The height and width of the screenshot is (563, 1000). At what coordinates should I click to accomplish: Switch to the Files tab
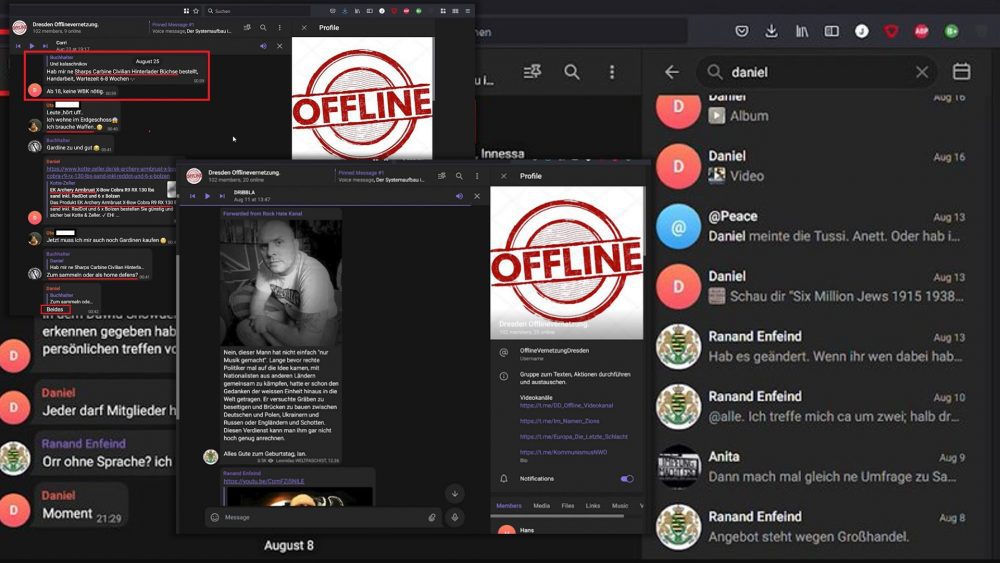[568, 506]
